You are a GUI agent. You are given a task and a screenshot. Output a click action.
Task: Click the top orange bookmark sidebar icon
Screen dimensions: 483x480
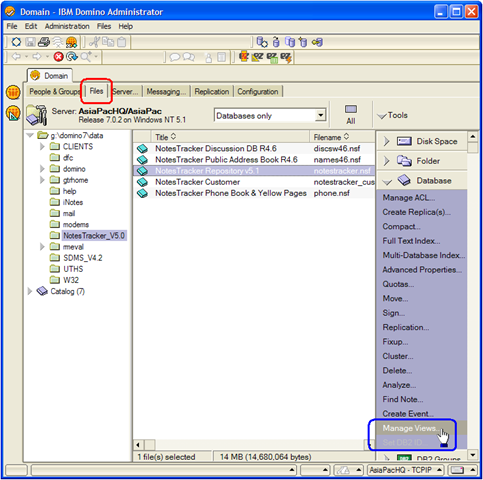[13, 92]
